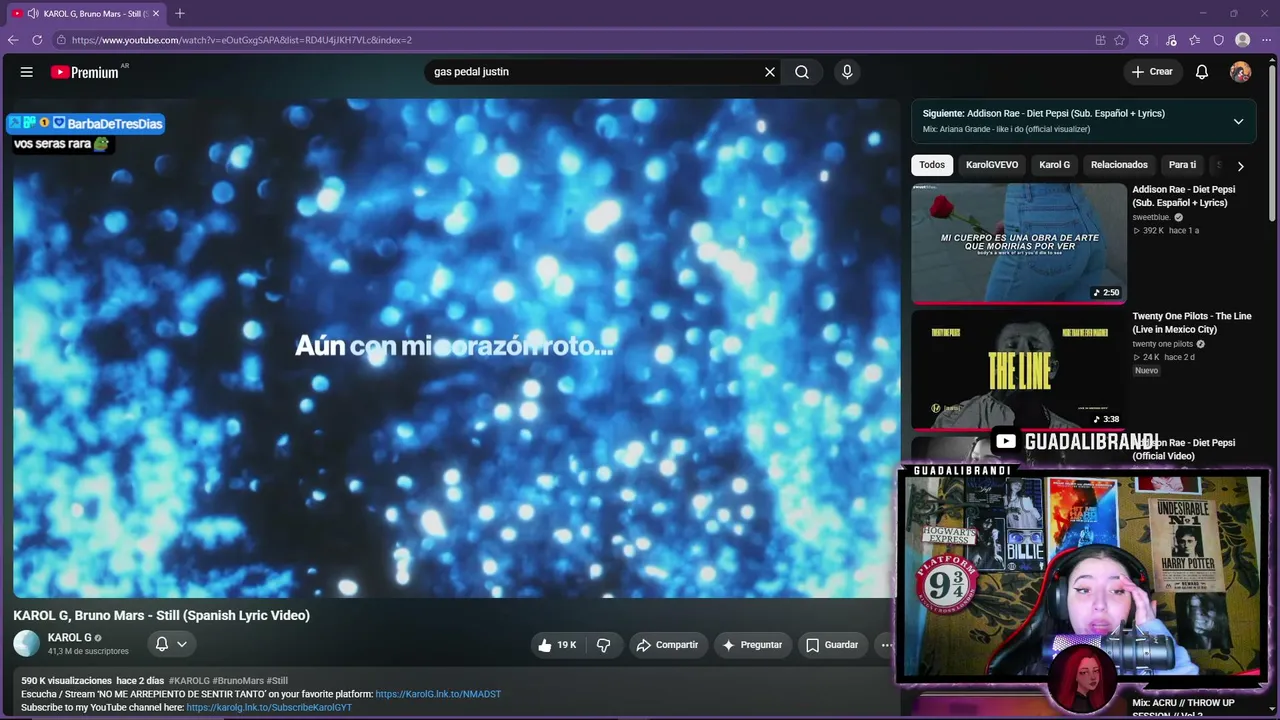Open YouTube notifications bell in header
Image resolution: width=1280 pixels, height=720 pixels.
[1202, 72]
